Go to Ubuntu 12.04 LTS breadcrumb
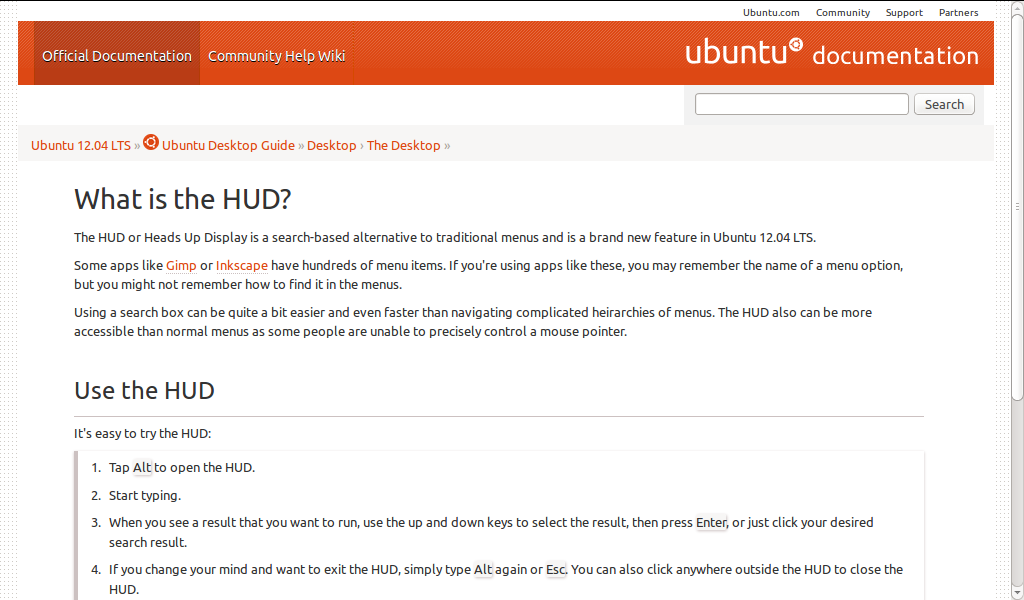Screen dimensions: 1024x600 pyautogui.click(x=81, y=146)
